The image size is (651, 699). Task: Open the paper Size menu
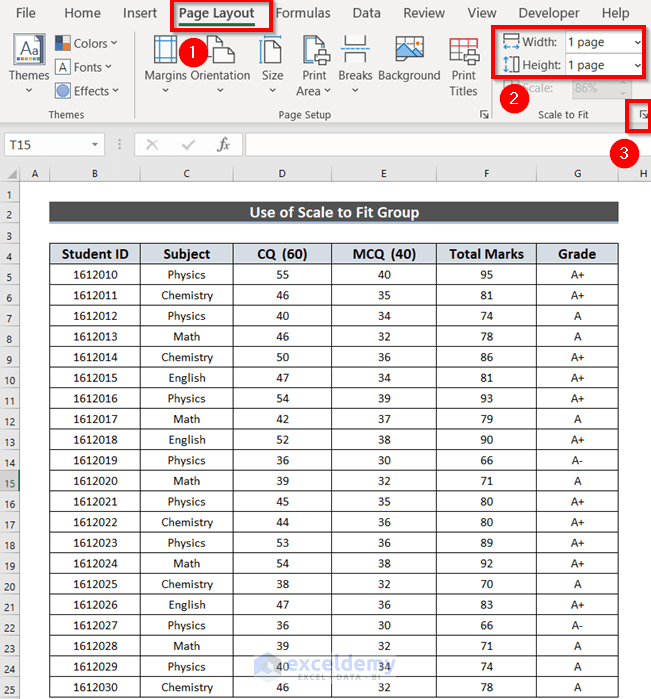272,65
